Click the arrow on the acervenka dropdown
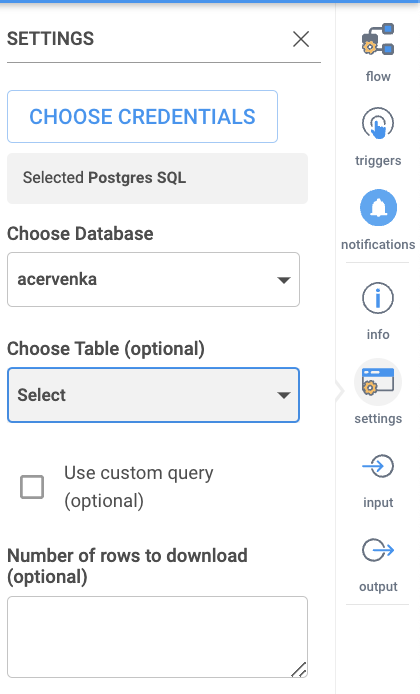The height and width of the screenshot is (694, 420). (283, 280)
